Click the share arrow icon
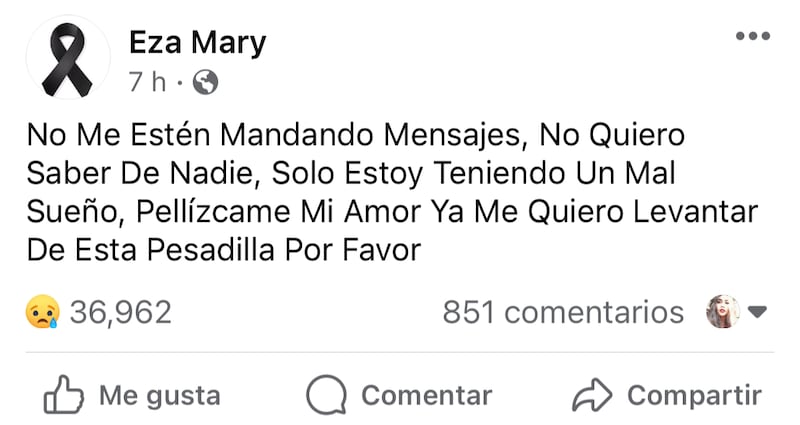Image resolution: width=800 pixels, height=425 pixels. [x=591, y=395]
